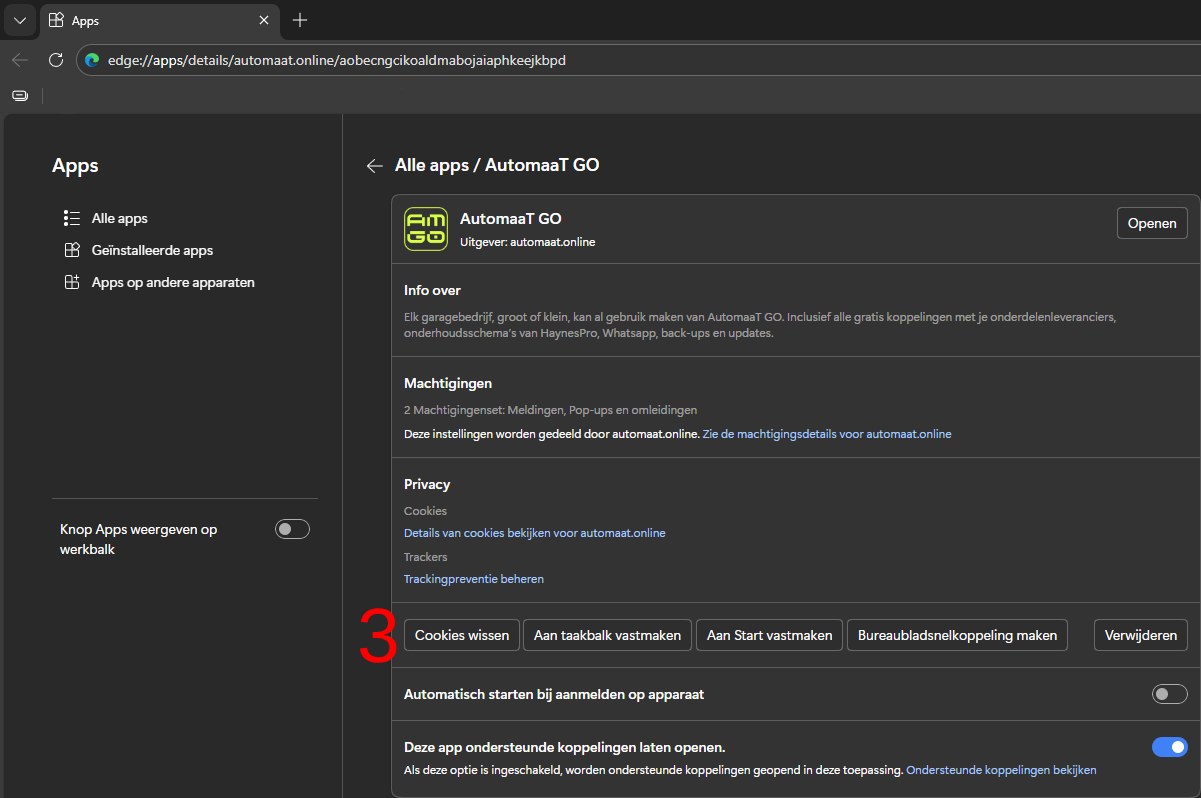
Task: Click the Trackers label under Privacy
Action: click(x=426, y=557)
